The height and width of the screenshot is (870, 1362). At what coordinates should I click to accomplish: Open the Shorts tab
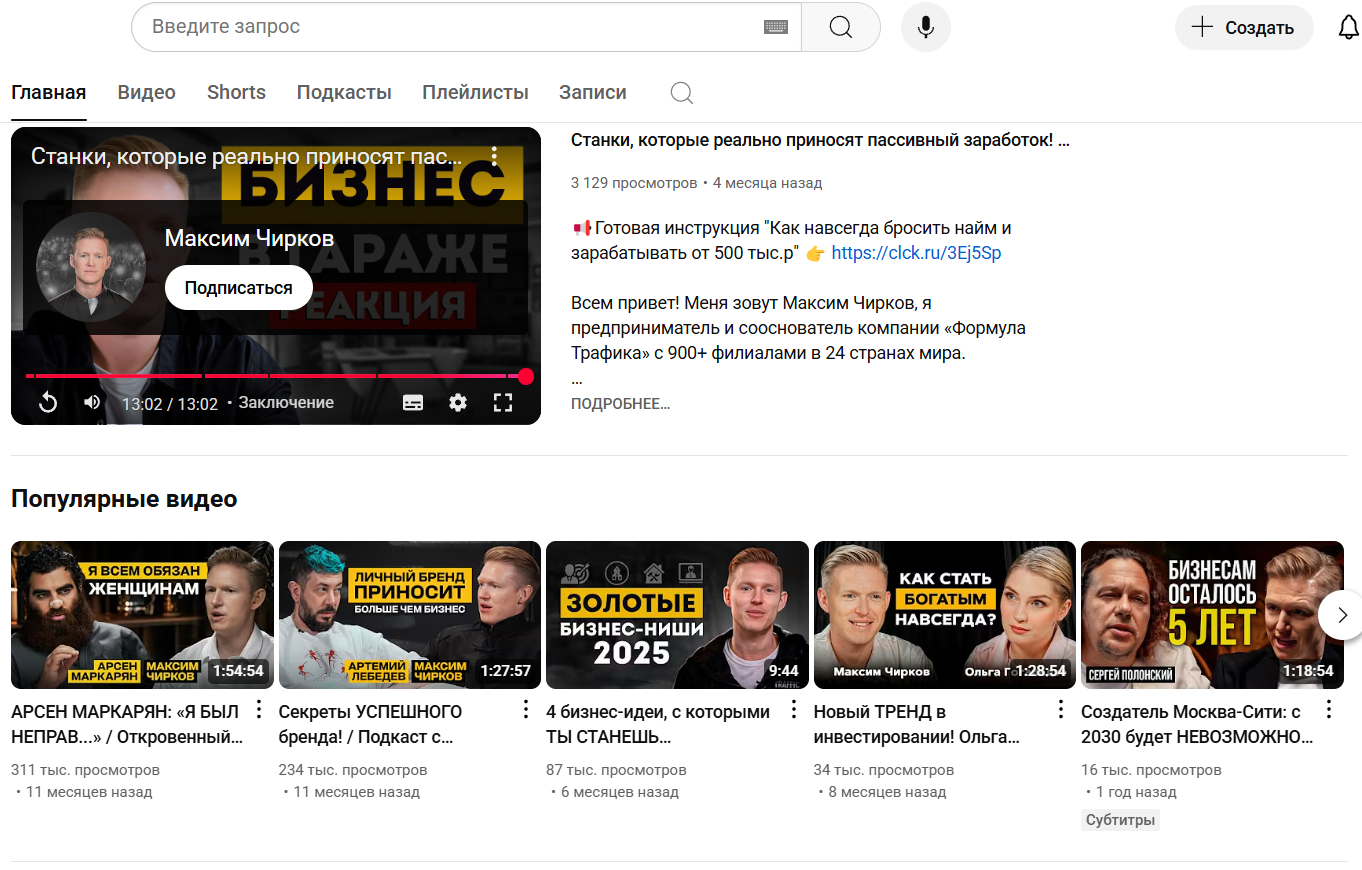pyautogui.click(x=236, y=93)
